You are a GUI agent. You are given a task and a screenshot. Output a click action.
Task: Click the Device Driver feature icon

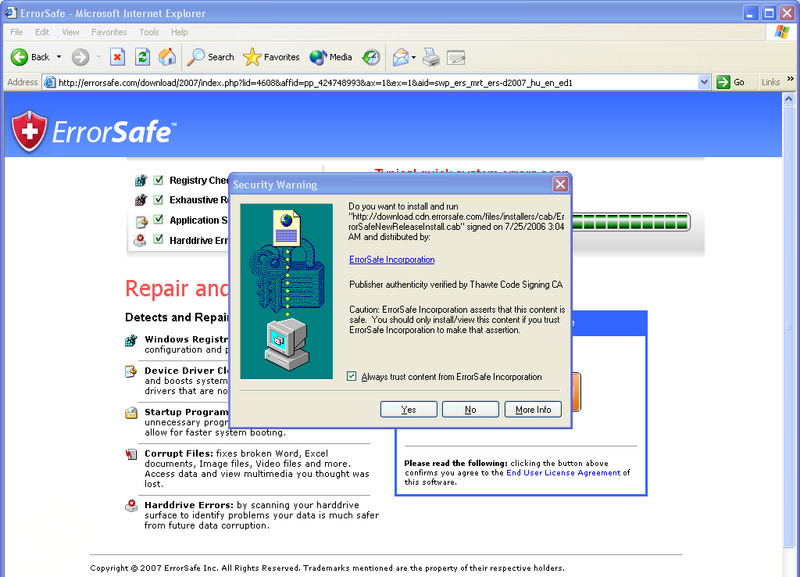131,371
